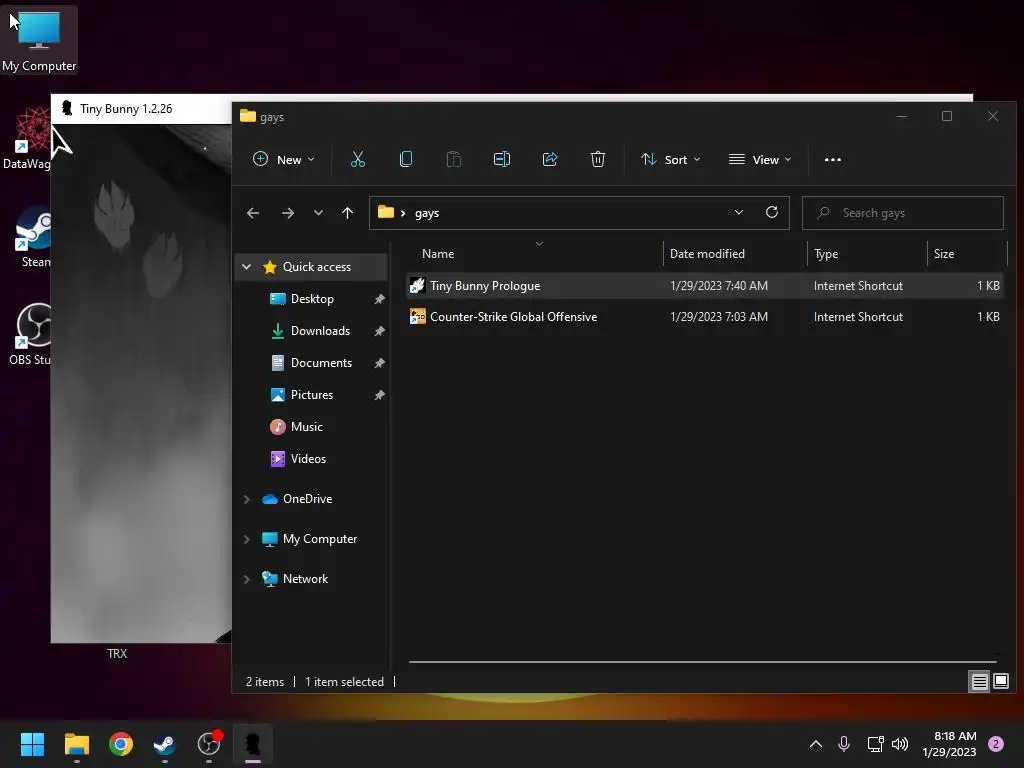1024x768 pixels.
Task: Switch to details view icon in status bar
Action: (980, 682)
